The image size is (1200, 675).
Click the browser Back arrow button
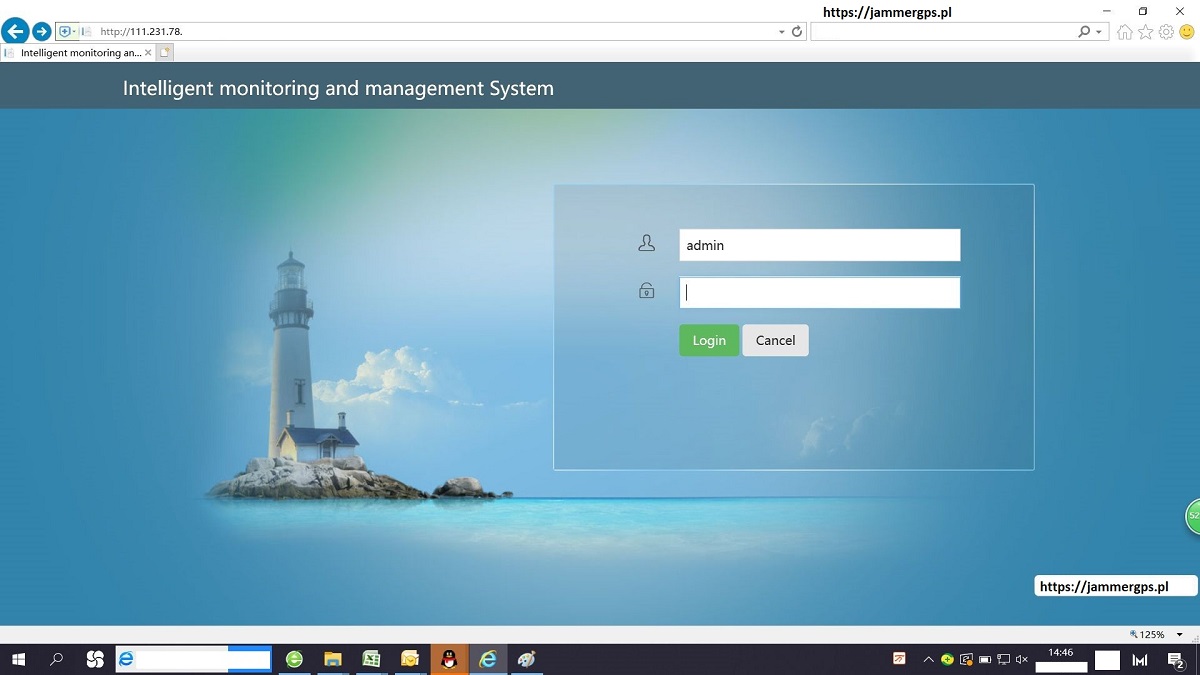pyautogui.click(x=15, y=32)
